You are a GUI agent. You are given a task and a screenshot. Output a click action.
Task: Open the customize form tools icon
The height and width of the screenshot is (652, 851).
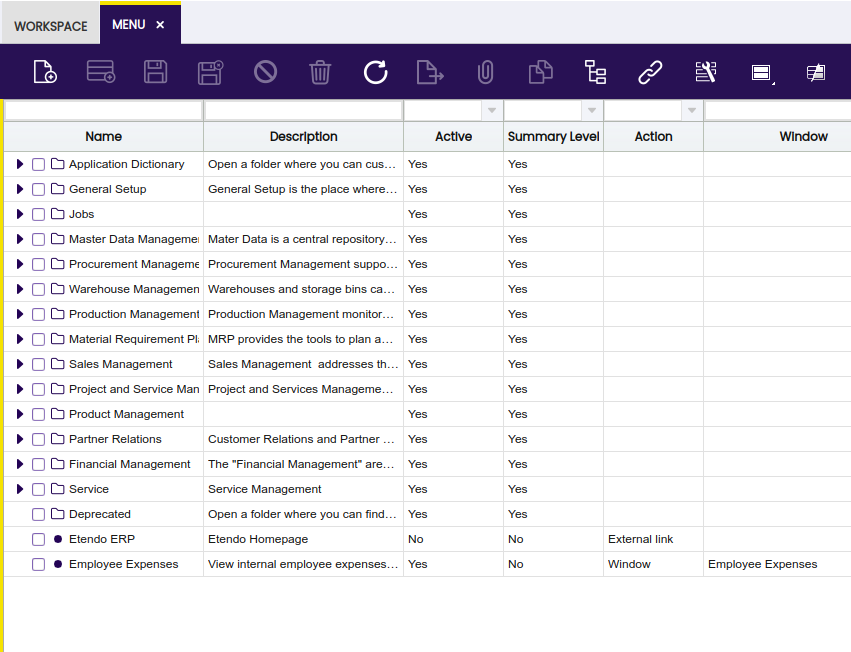(x=706, y=72)
